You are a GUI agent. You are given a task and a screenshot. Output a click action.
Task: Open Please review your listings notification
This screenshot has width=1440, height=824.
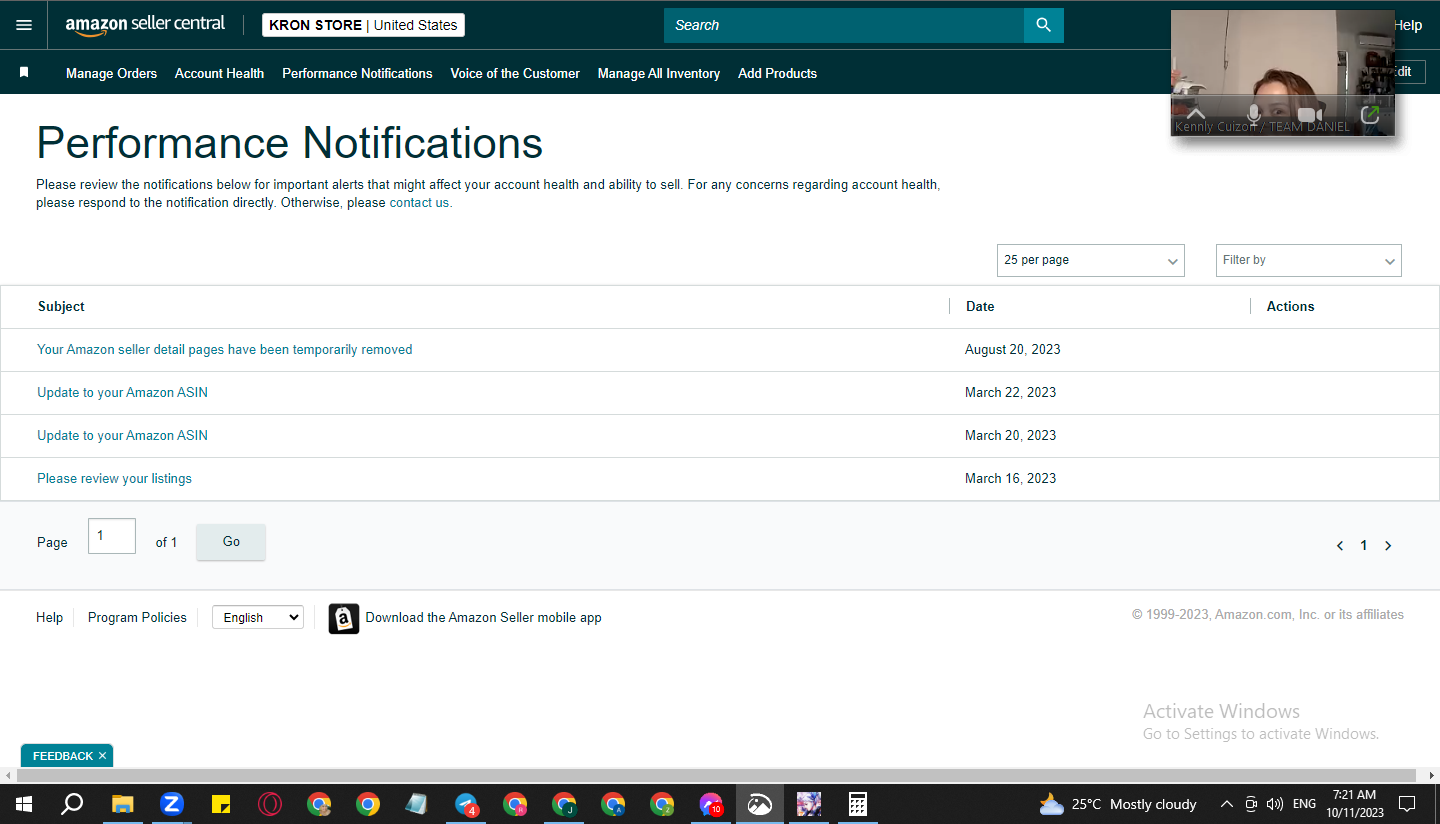pyautogui.click(x=115, y=479)
